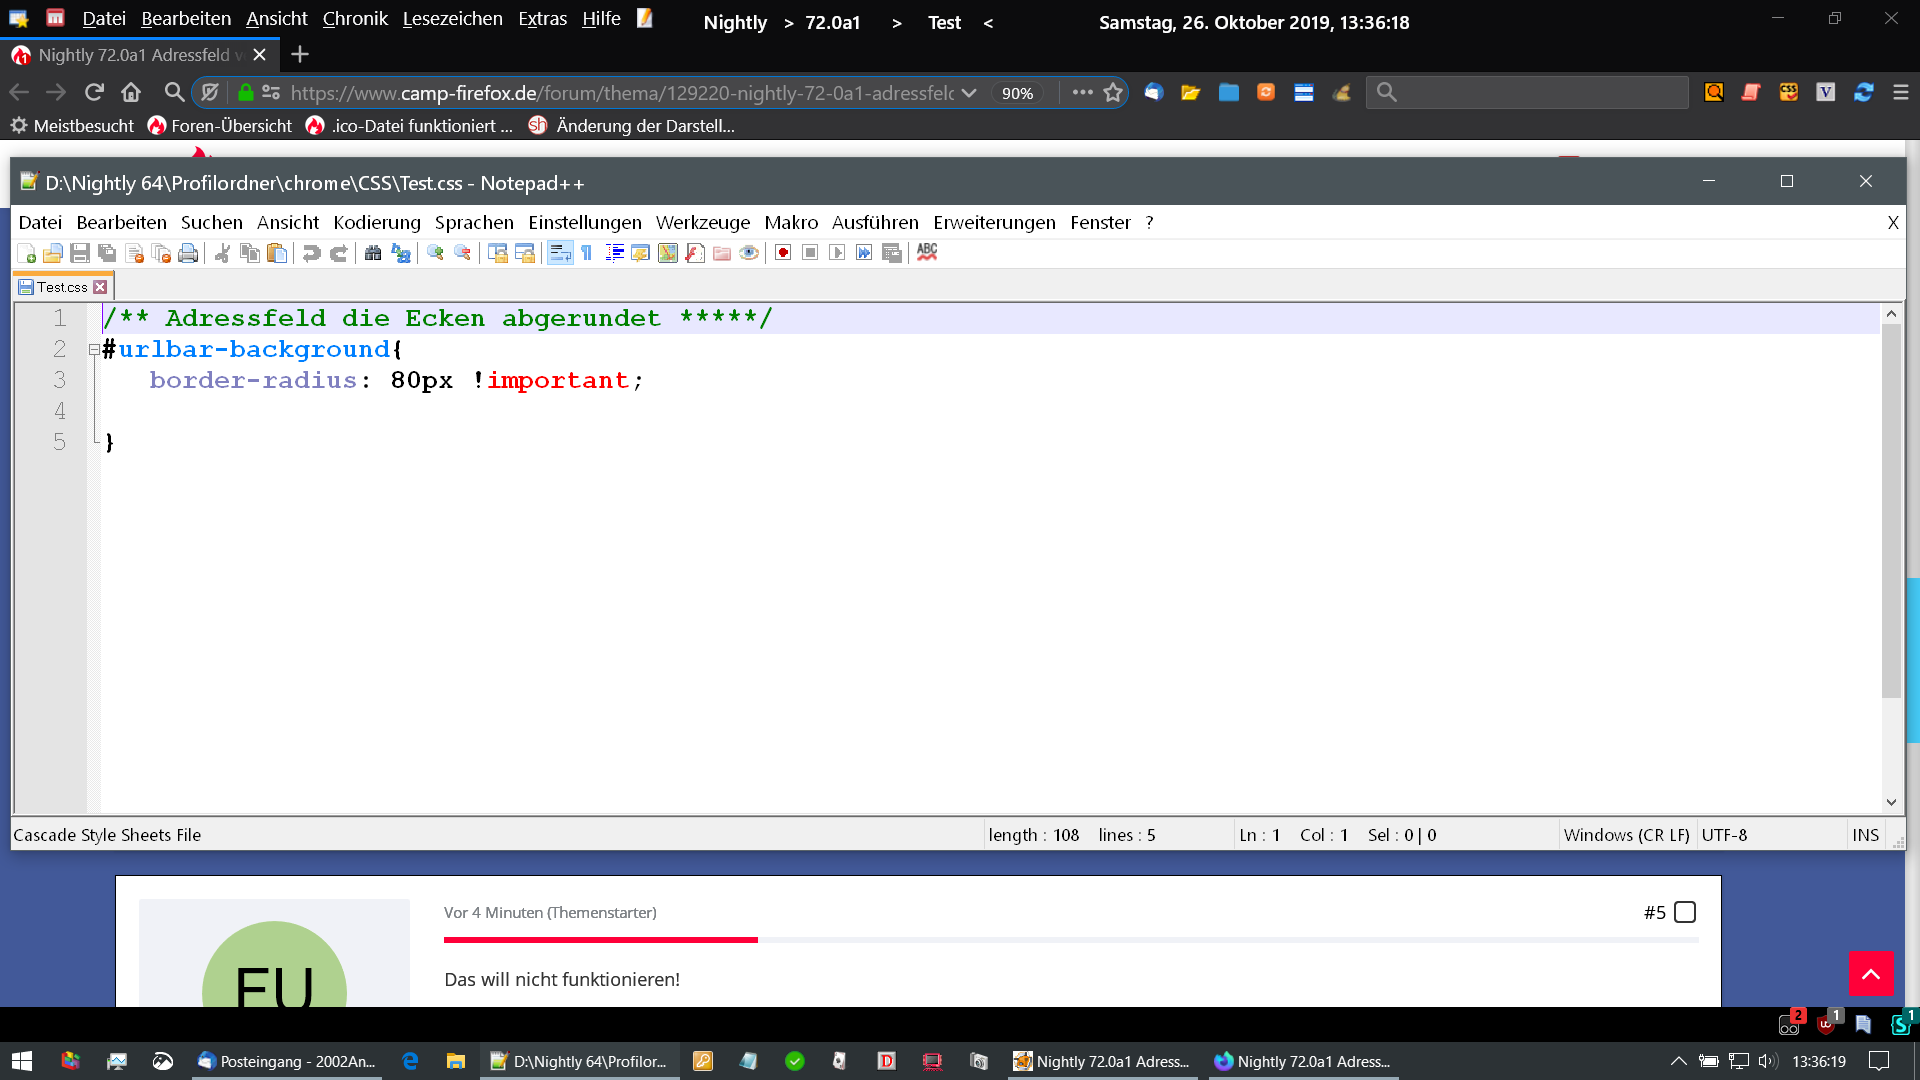Click the Print icon in Notepad++ toolbar

(x=188, y=253)
